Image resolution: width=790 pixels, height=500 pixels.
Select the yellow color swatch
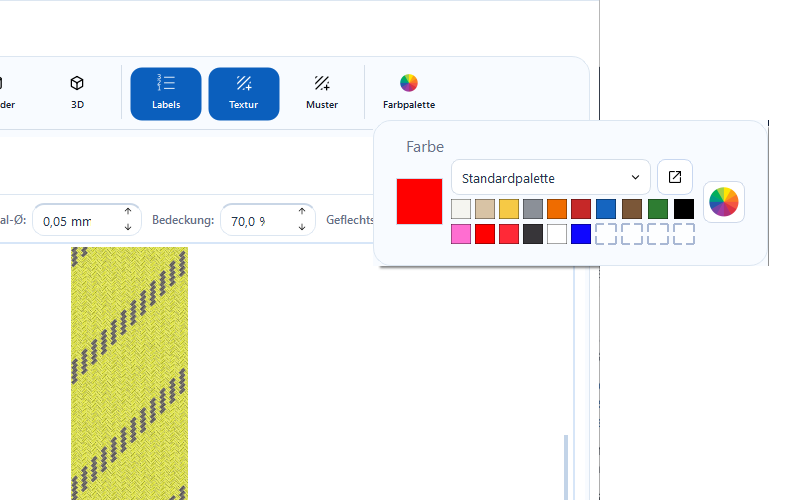click(509, 209)
